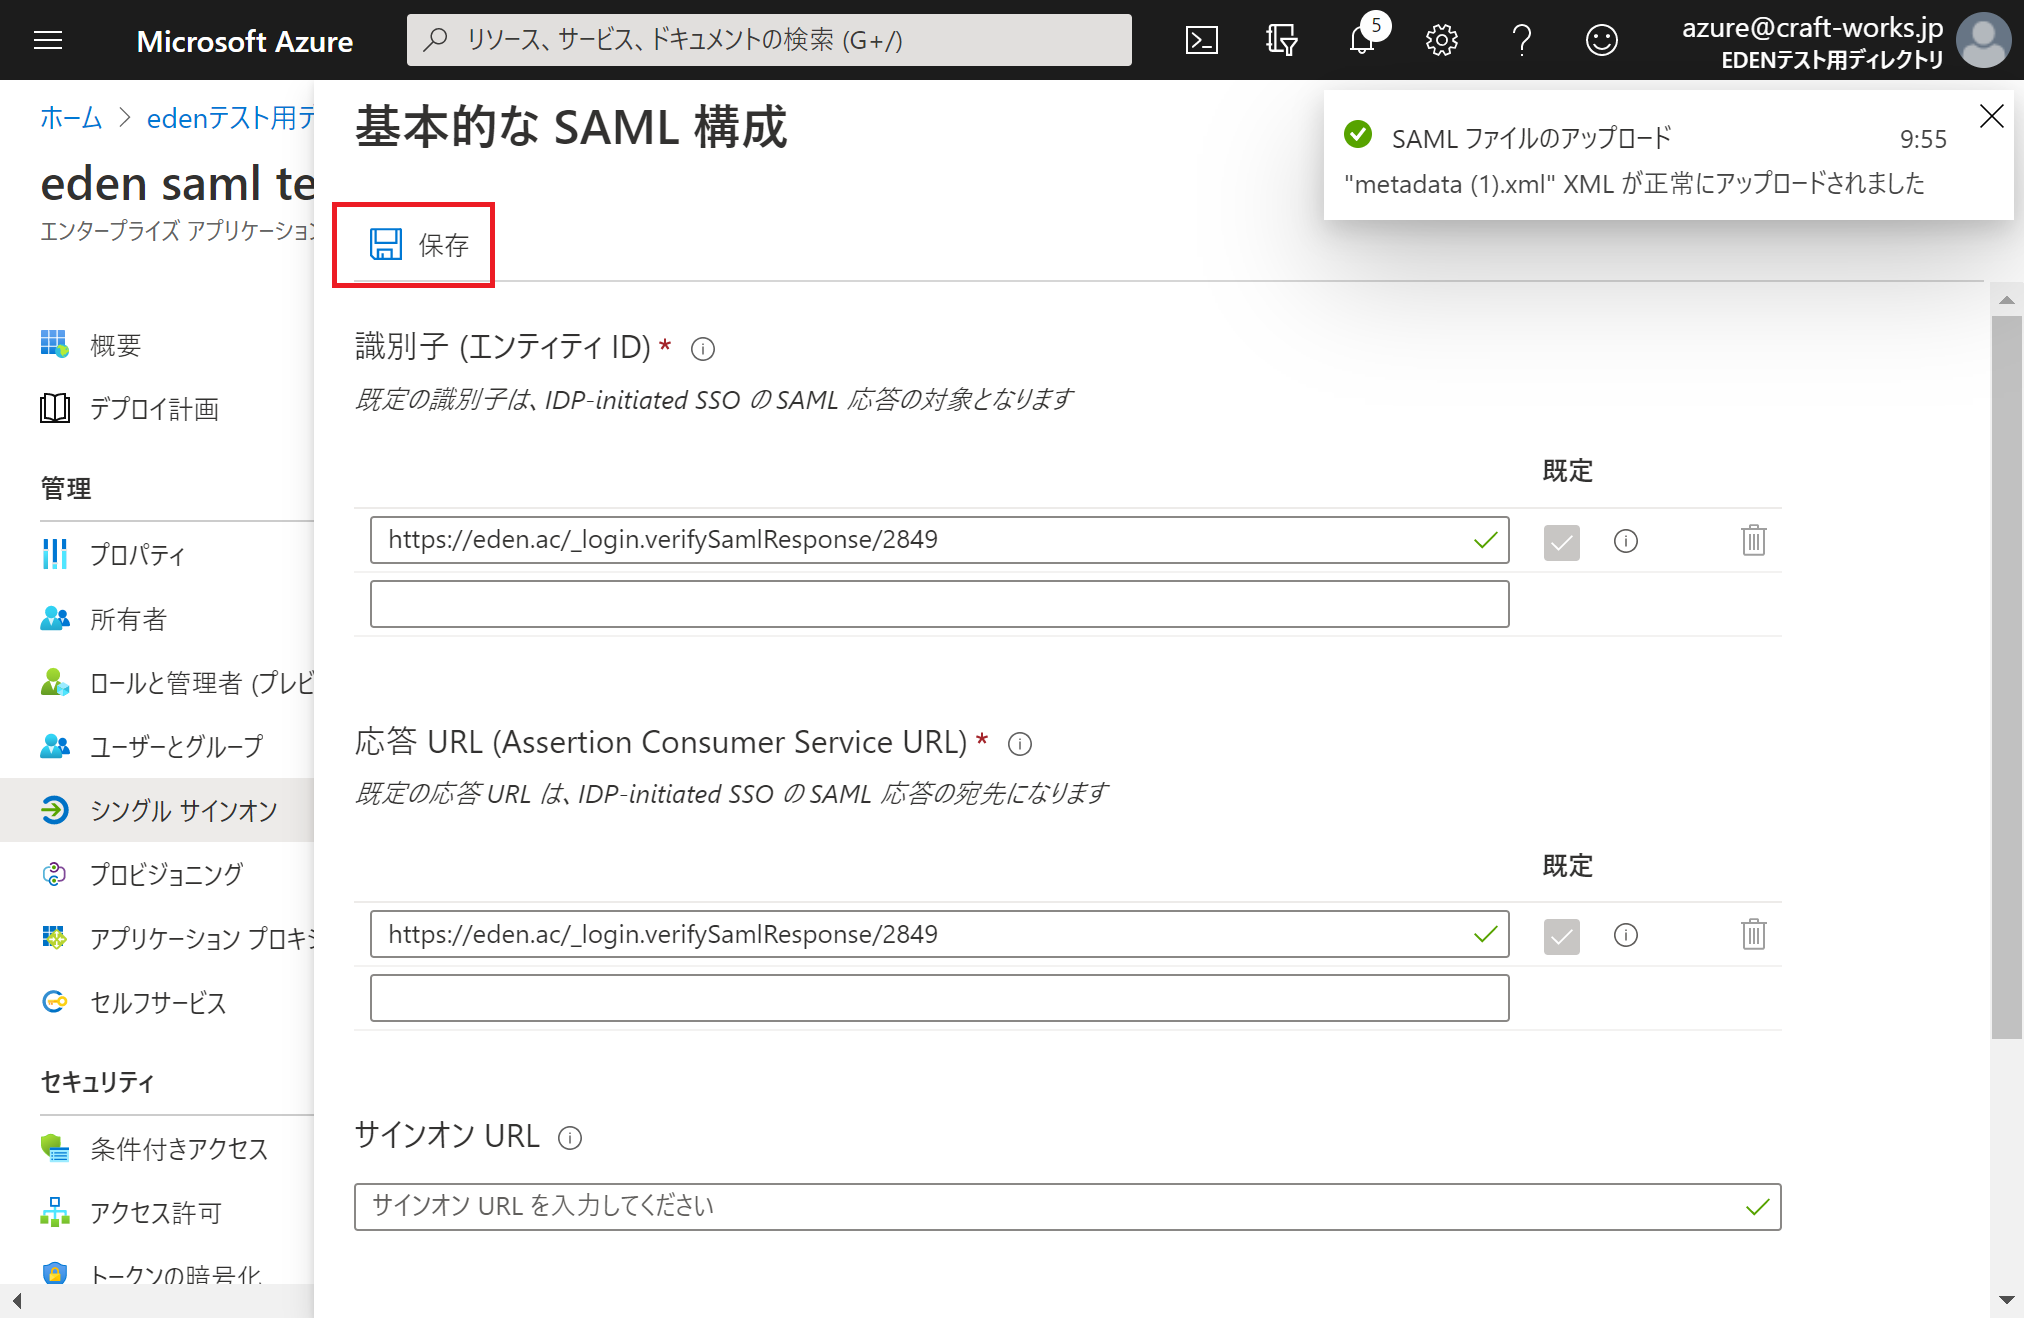Open the help question mark

(x=1521, y=40)
